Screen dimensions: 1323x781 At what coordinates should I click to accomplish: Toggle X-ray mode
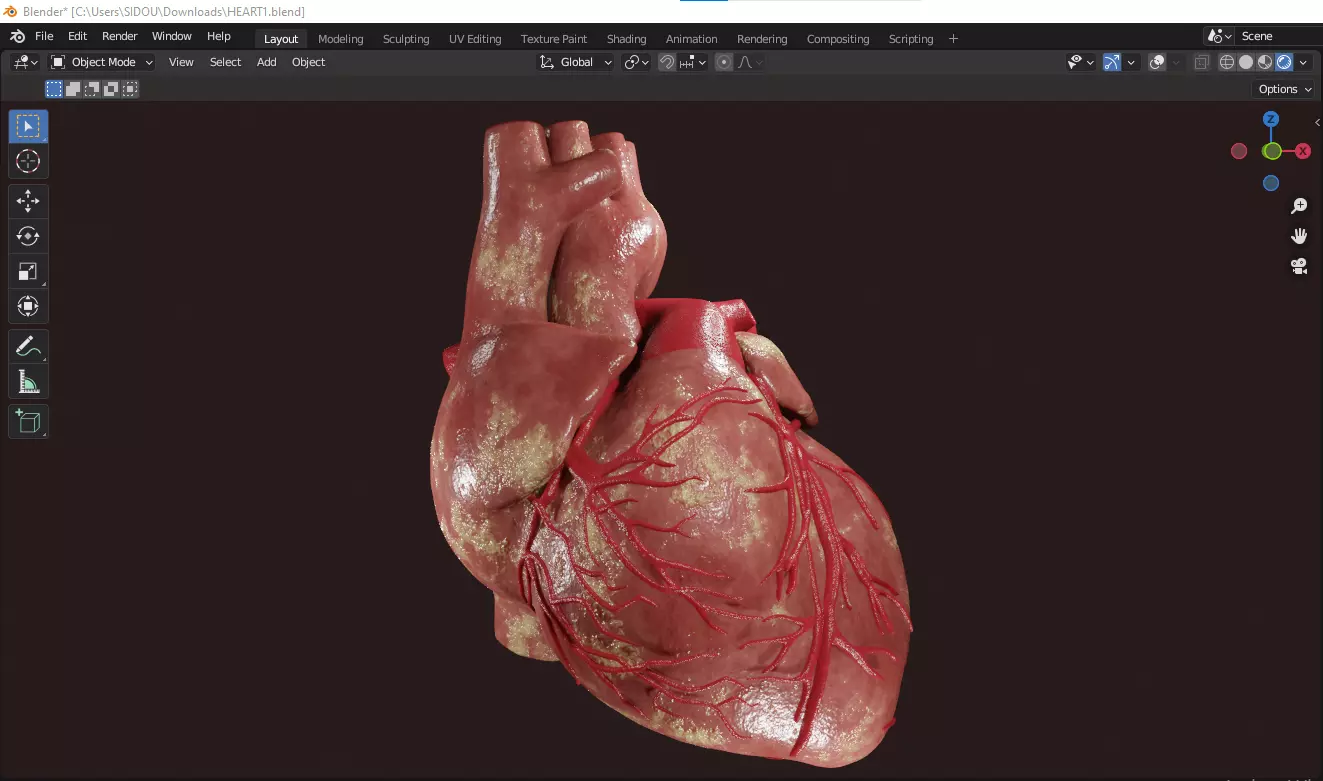[1201, 62]
